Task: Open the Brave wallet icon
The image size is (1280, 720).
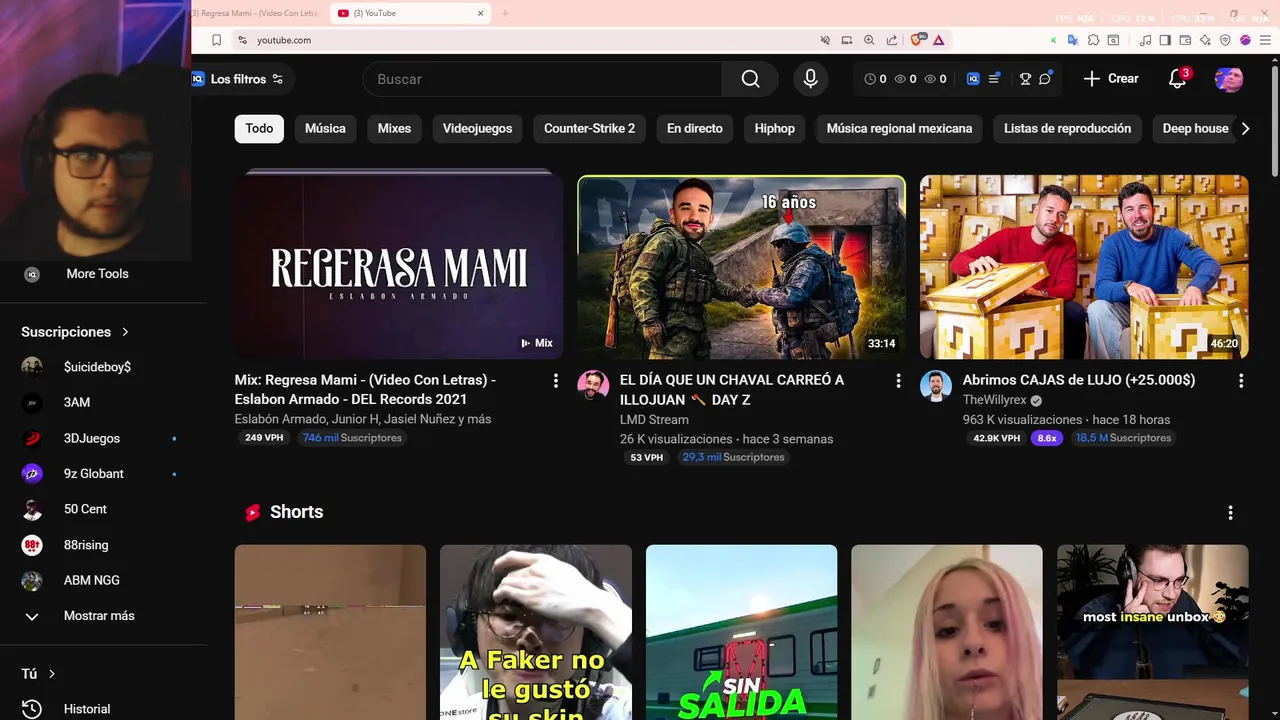Action: pyautogui.click(x=1185, y=40)
